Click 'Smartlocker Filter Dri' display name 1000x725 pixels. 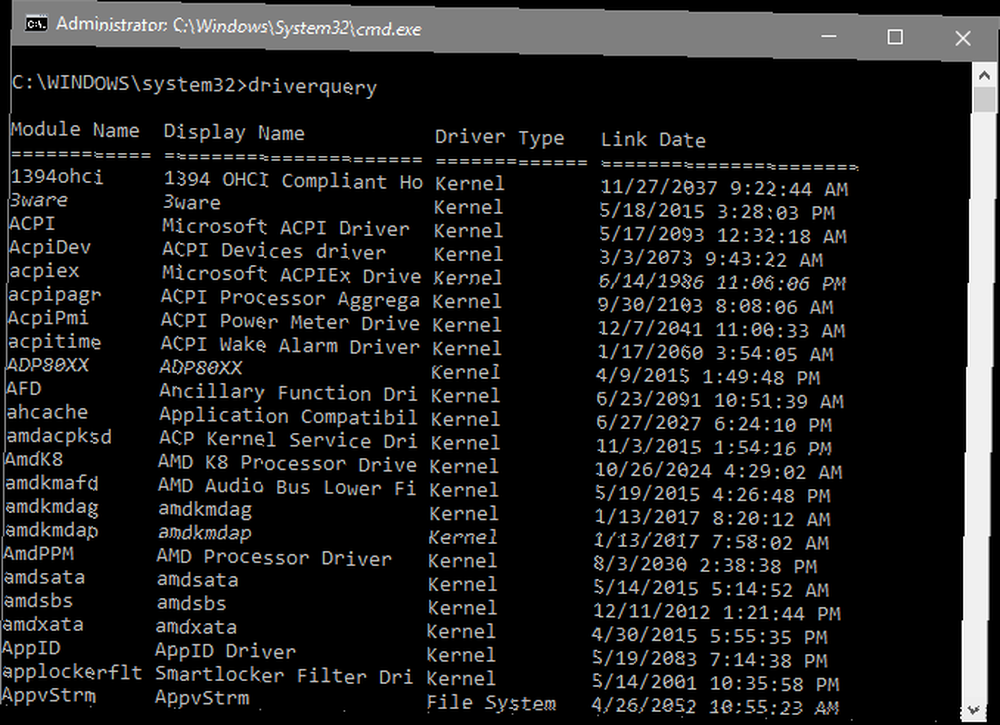pyautogui.click(x=284, y=675)
